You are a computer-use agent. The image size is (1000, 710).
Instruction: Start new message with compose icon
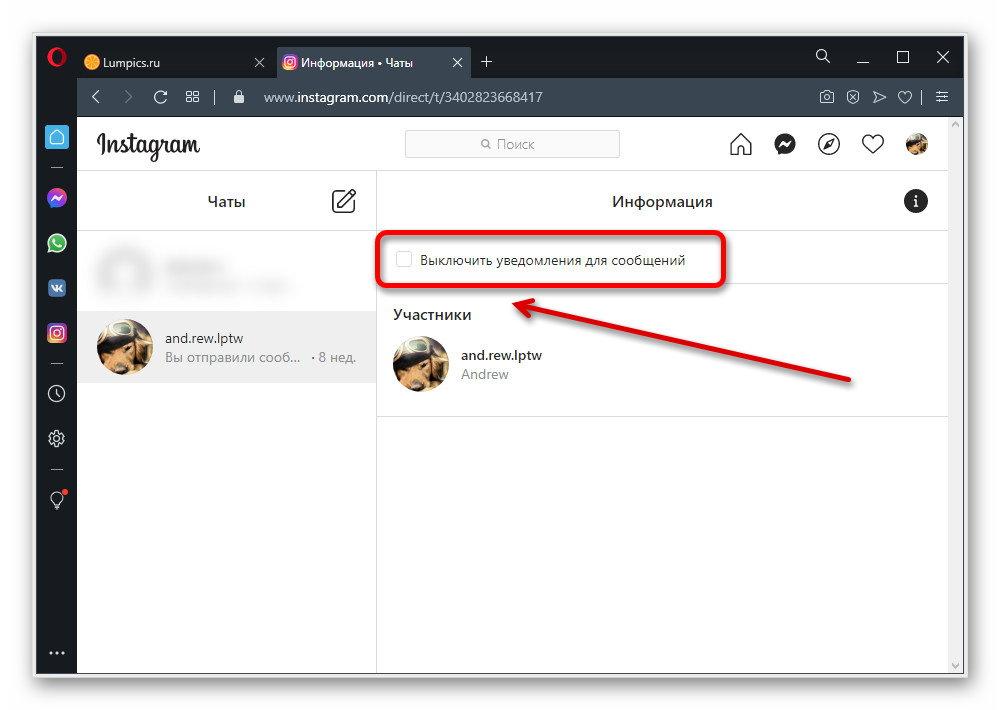[344, 201]
